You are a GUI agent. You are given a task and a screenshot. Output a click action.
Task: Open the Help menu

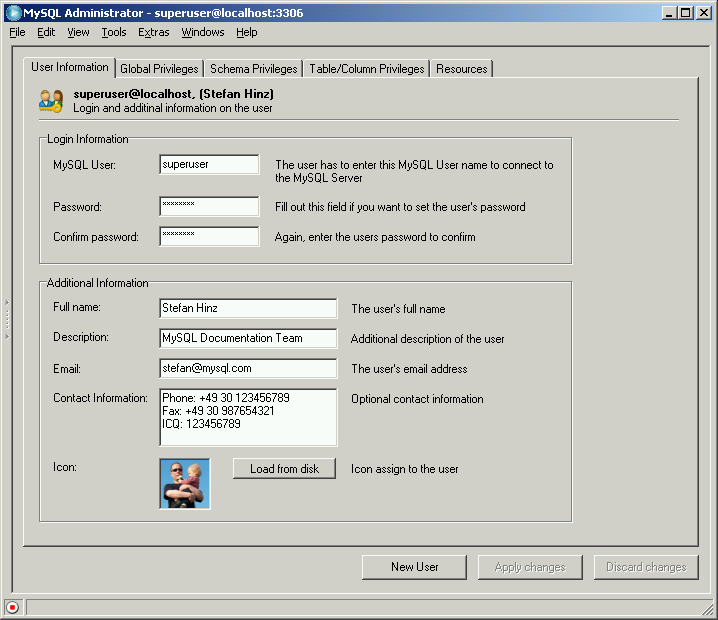(247, 32)
